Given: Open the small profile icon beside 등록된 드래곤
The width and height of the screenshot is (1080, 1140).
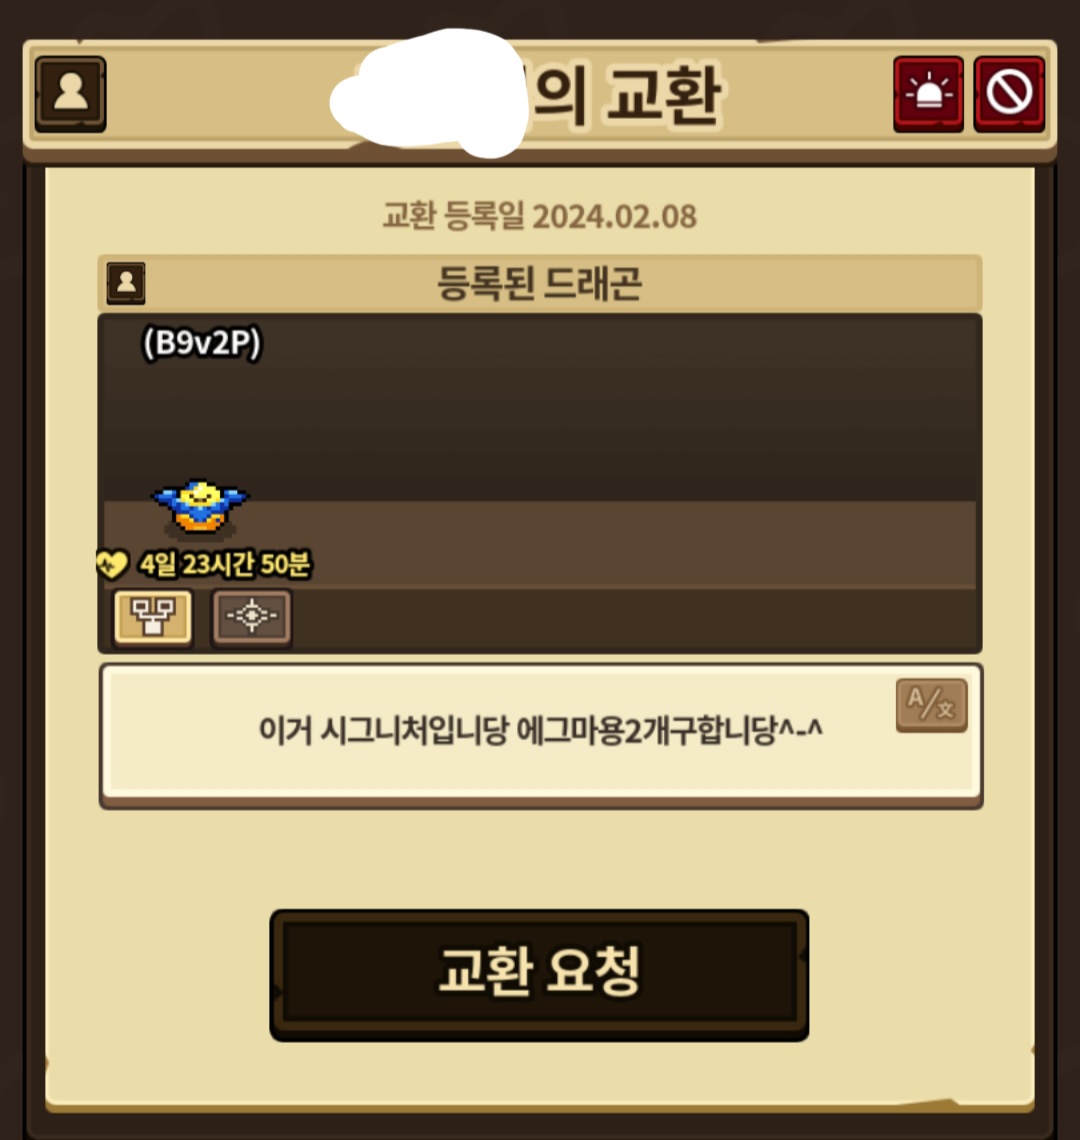Looking at the screenshot, I should point(126,283).
